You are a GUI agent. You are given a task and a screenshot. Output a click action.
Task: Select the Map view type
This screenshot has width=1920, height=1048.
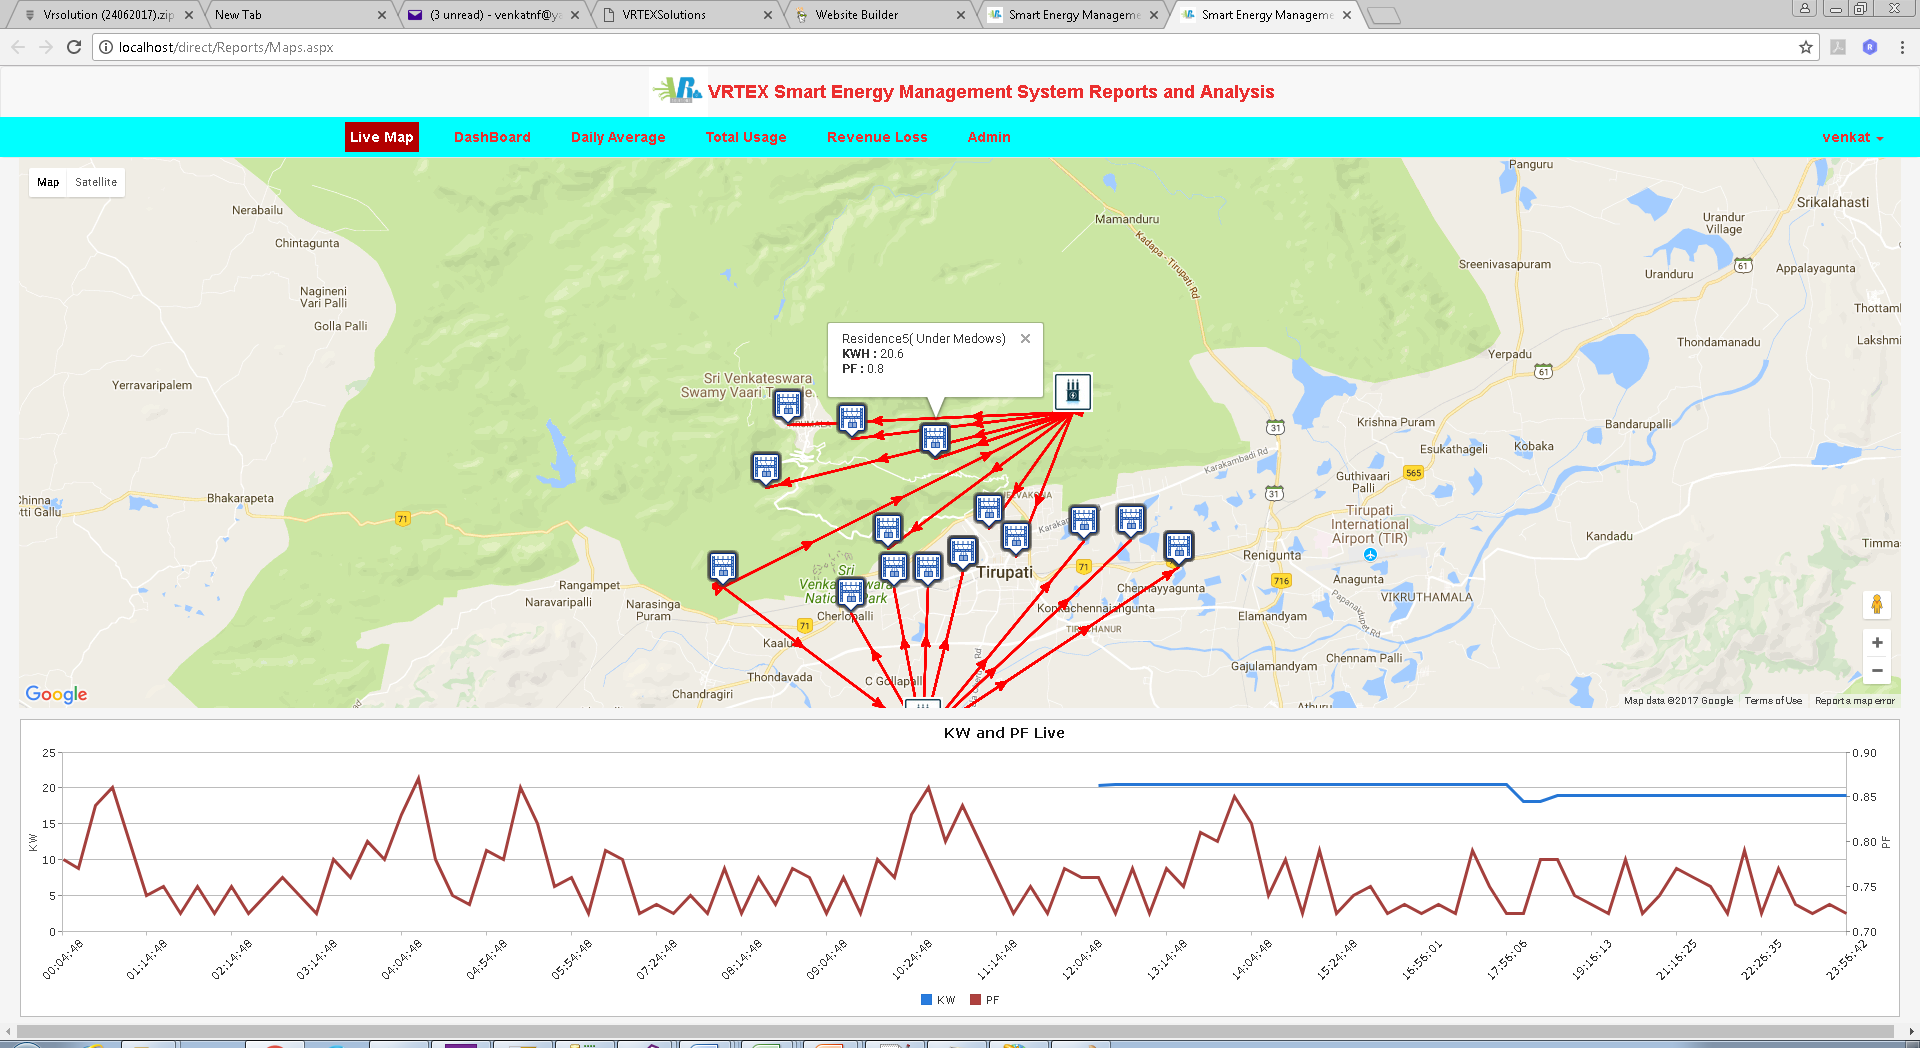click(x=48, y=182)
